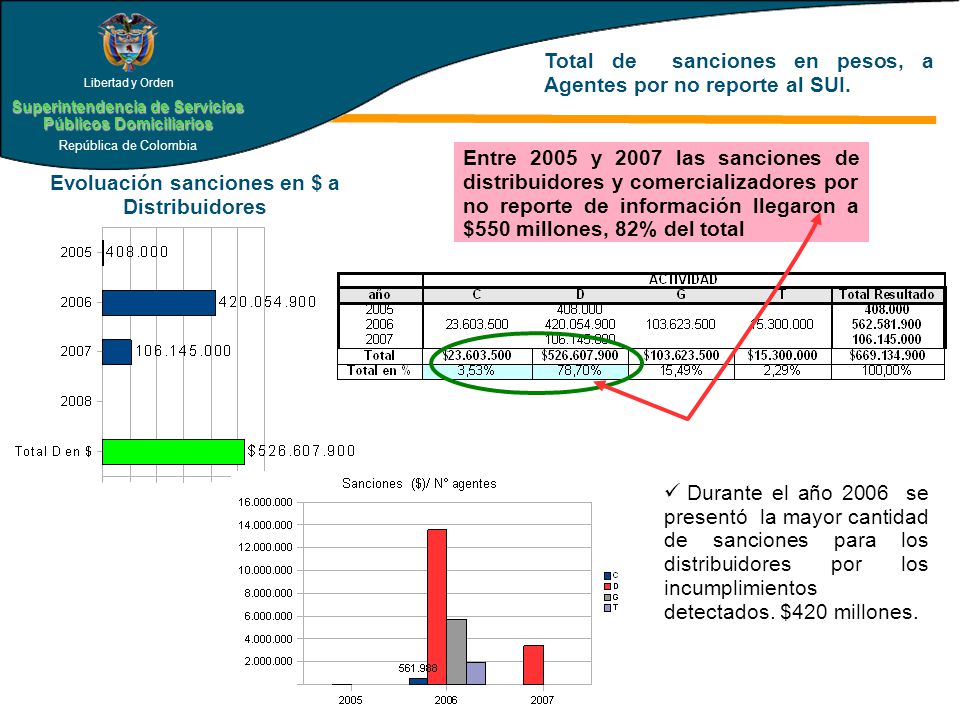
Task: Click the gray 2006 column in the agentes chart
Action: pos(457,652)
